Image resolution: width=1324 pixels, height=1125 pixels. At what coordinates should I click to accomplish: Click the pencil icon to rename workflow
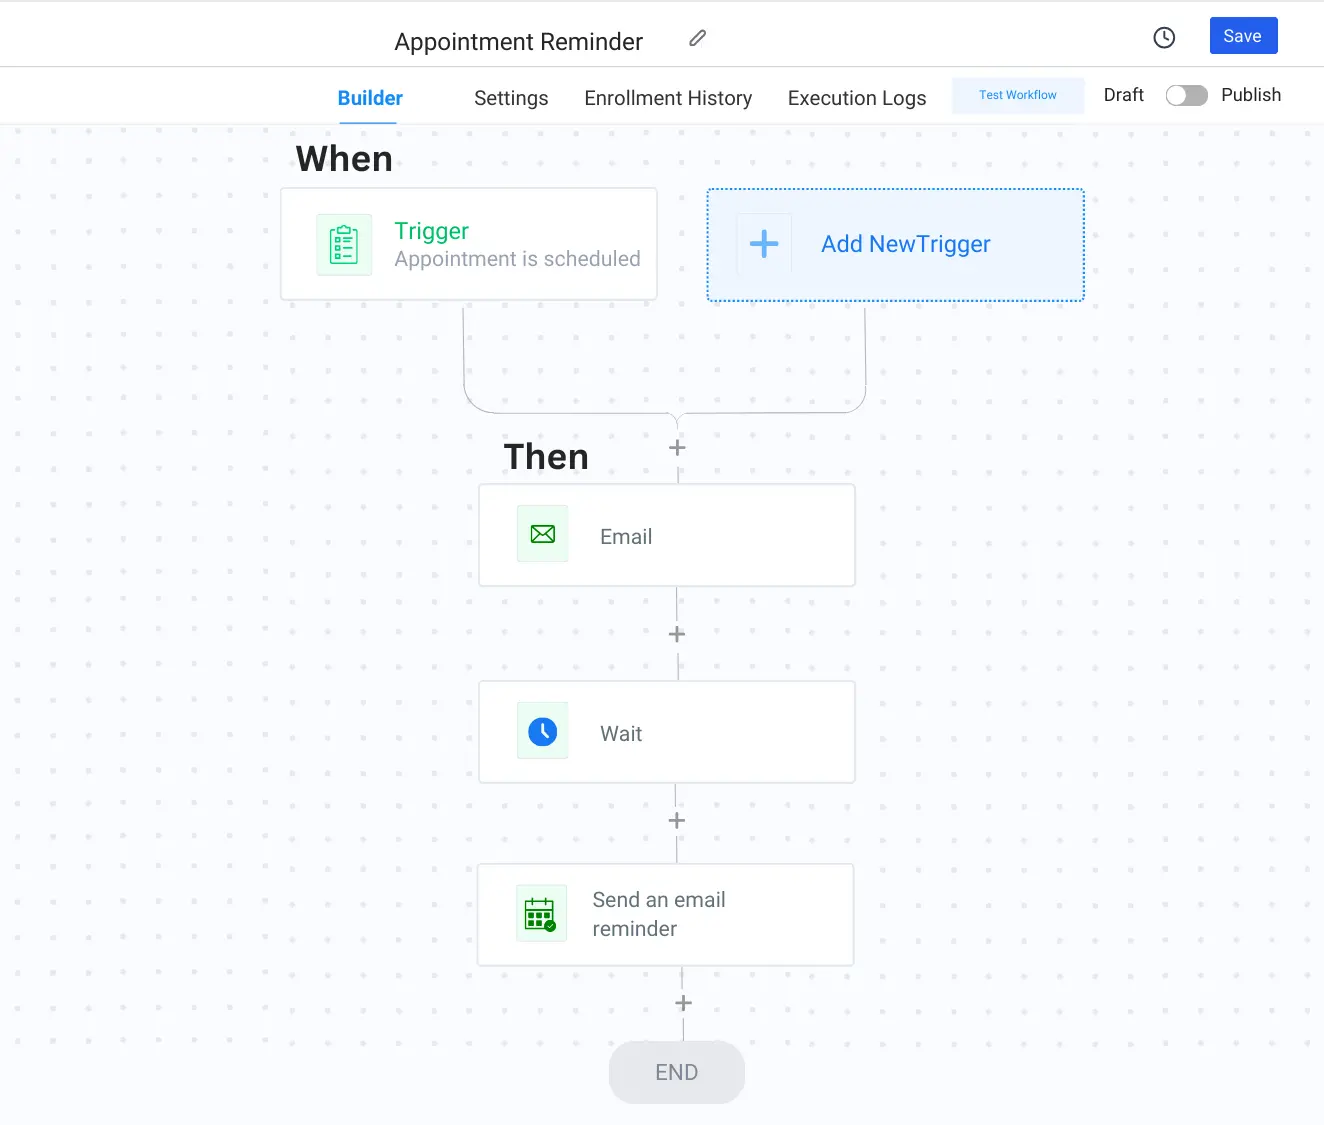coord(697,38)
